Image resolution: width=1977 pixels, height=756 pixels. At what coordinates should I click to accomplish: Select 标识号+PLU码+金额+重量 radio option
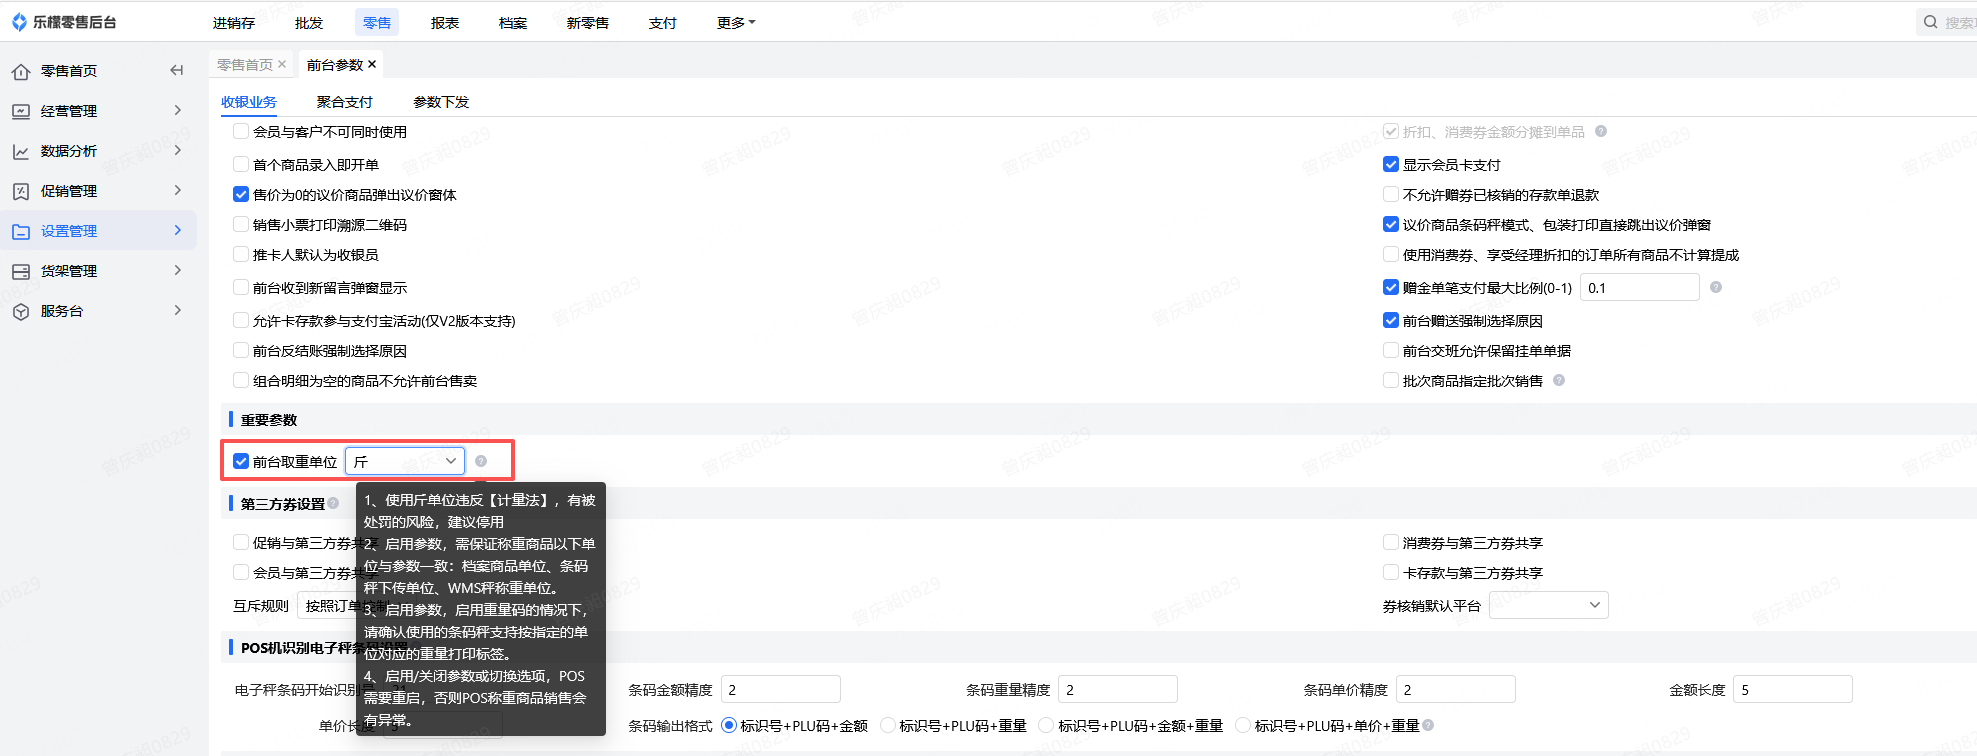coord(1047,725)
